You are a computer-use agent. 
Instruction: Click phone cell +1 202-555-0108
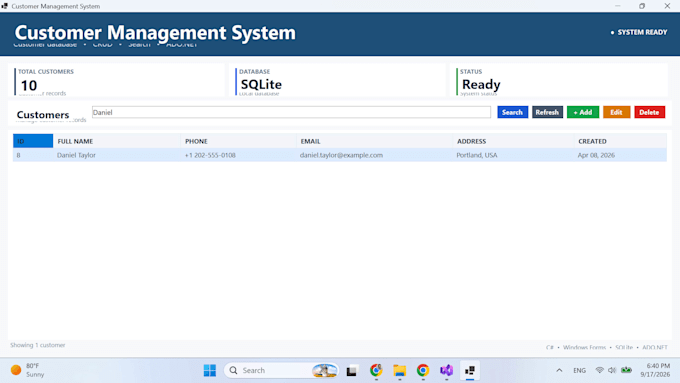coord(238,155)
